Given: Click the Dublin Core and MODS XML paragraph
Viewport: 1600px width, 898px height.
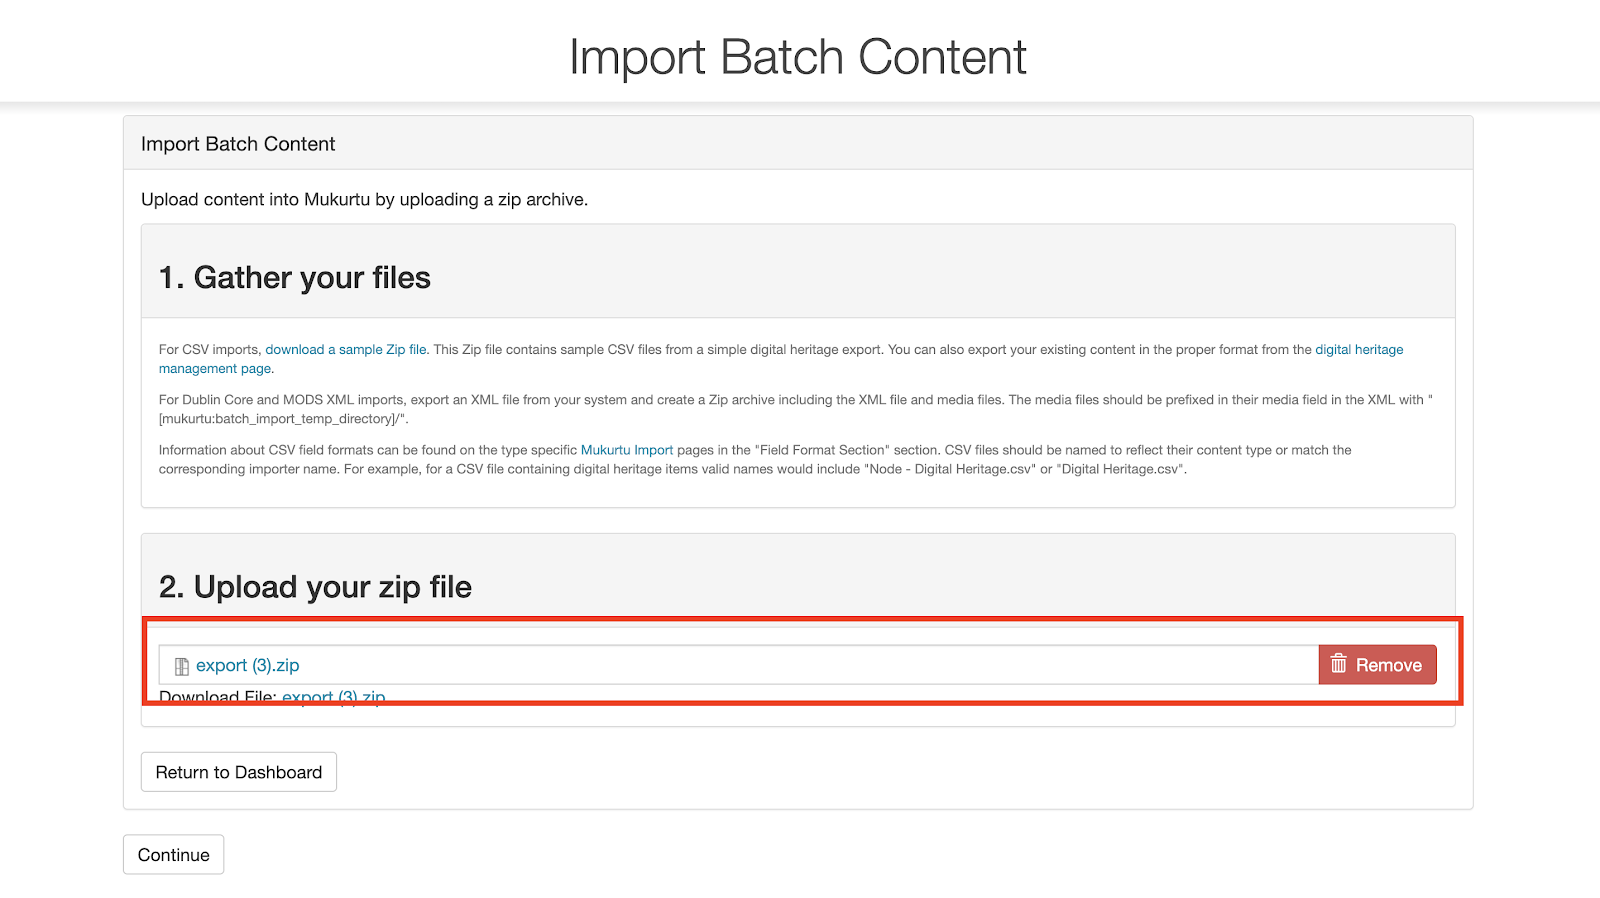Looking at the screenshot, I should click(700, 400).
